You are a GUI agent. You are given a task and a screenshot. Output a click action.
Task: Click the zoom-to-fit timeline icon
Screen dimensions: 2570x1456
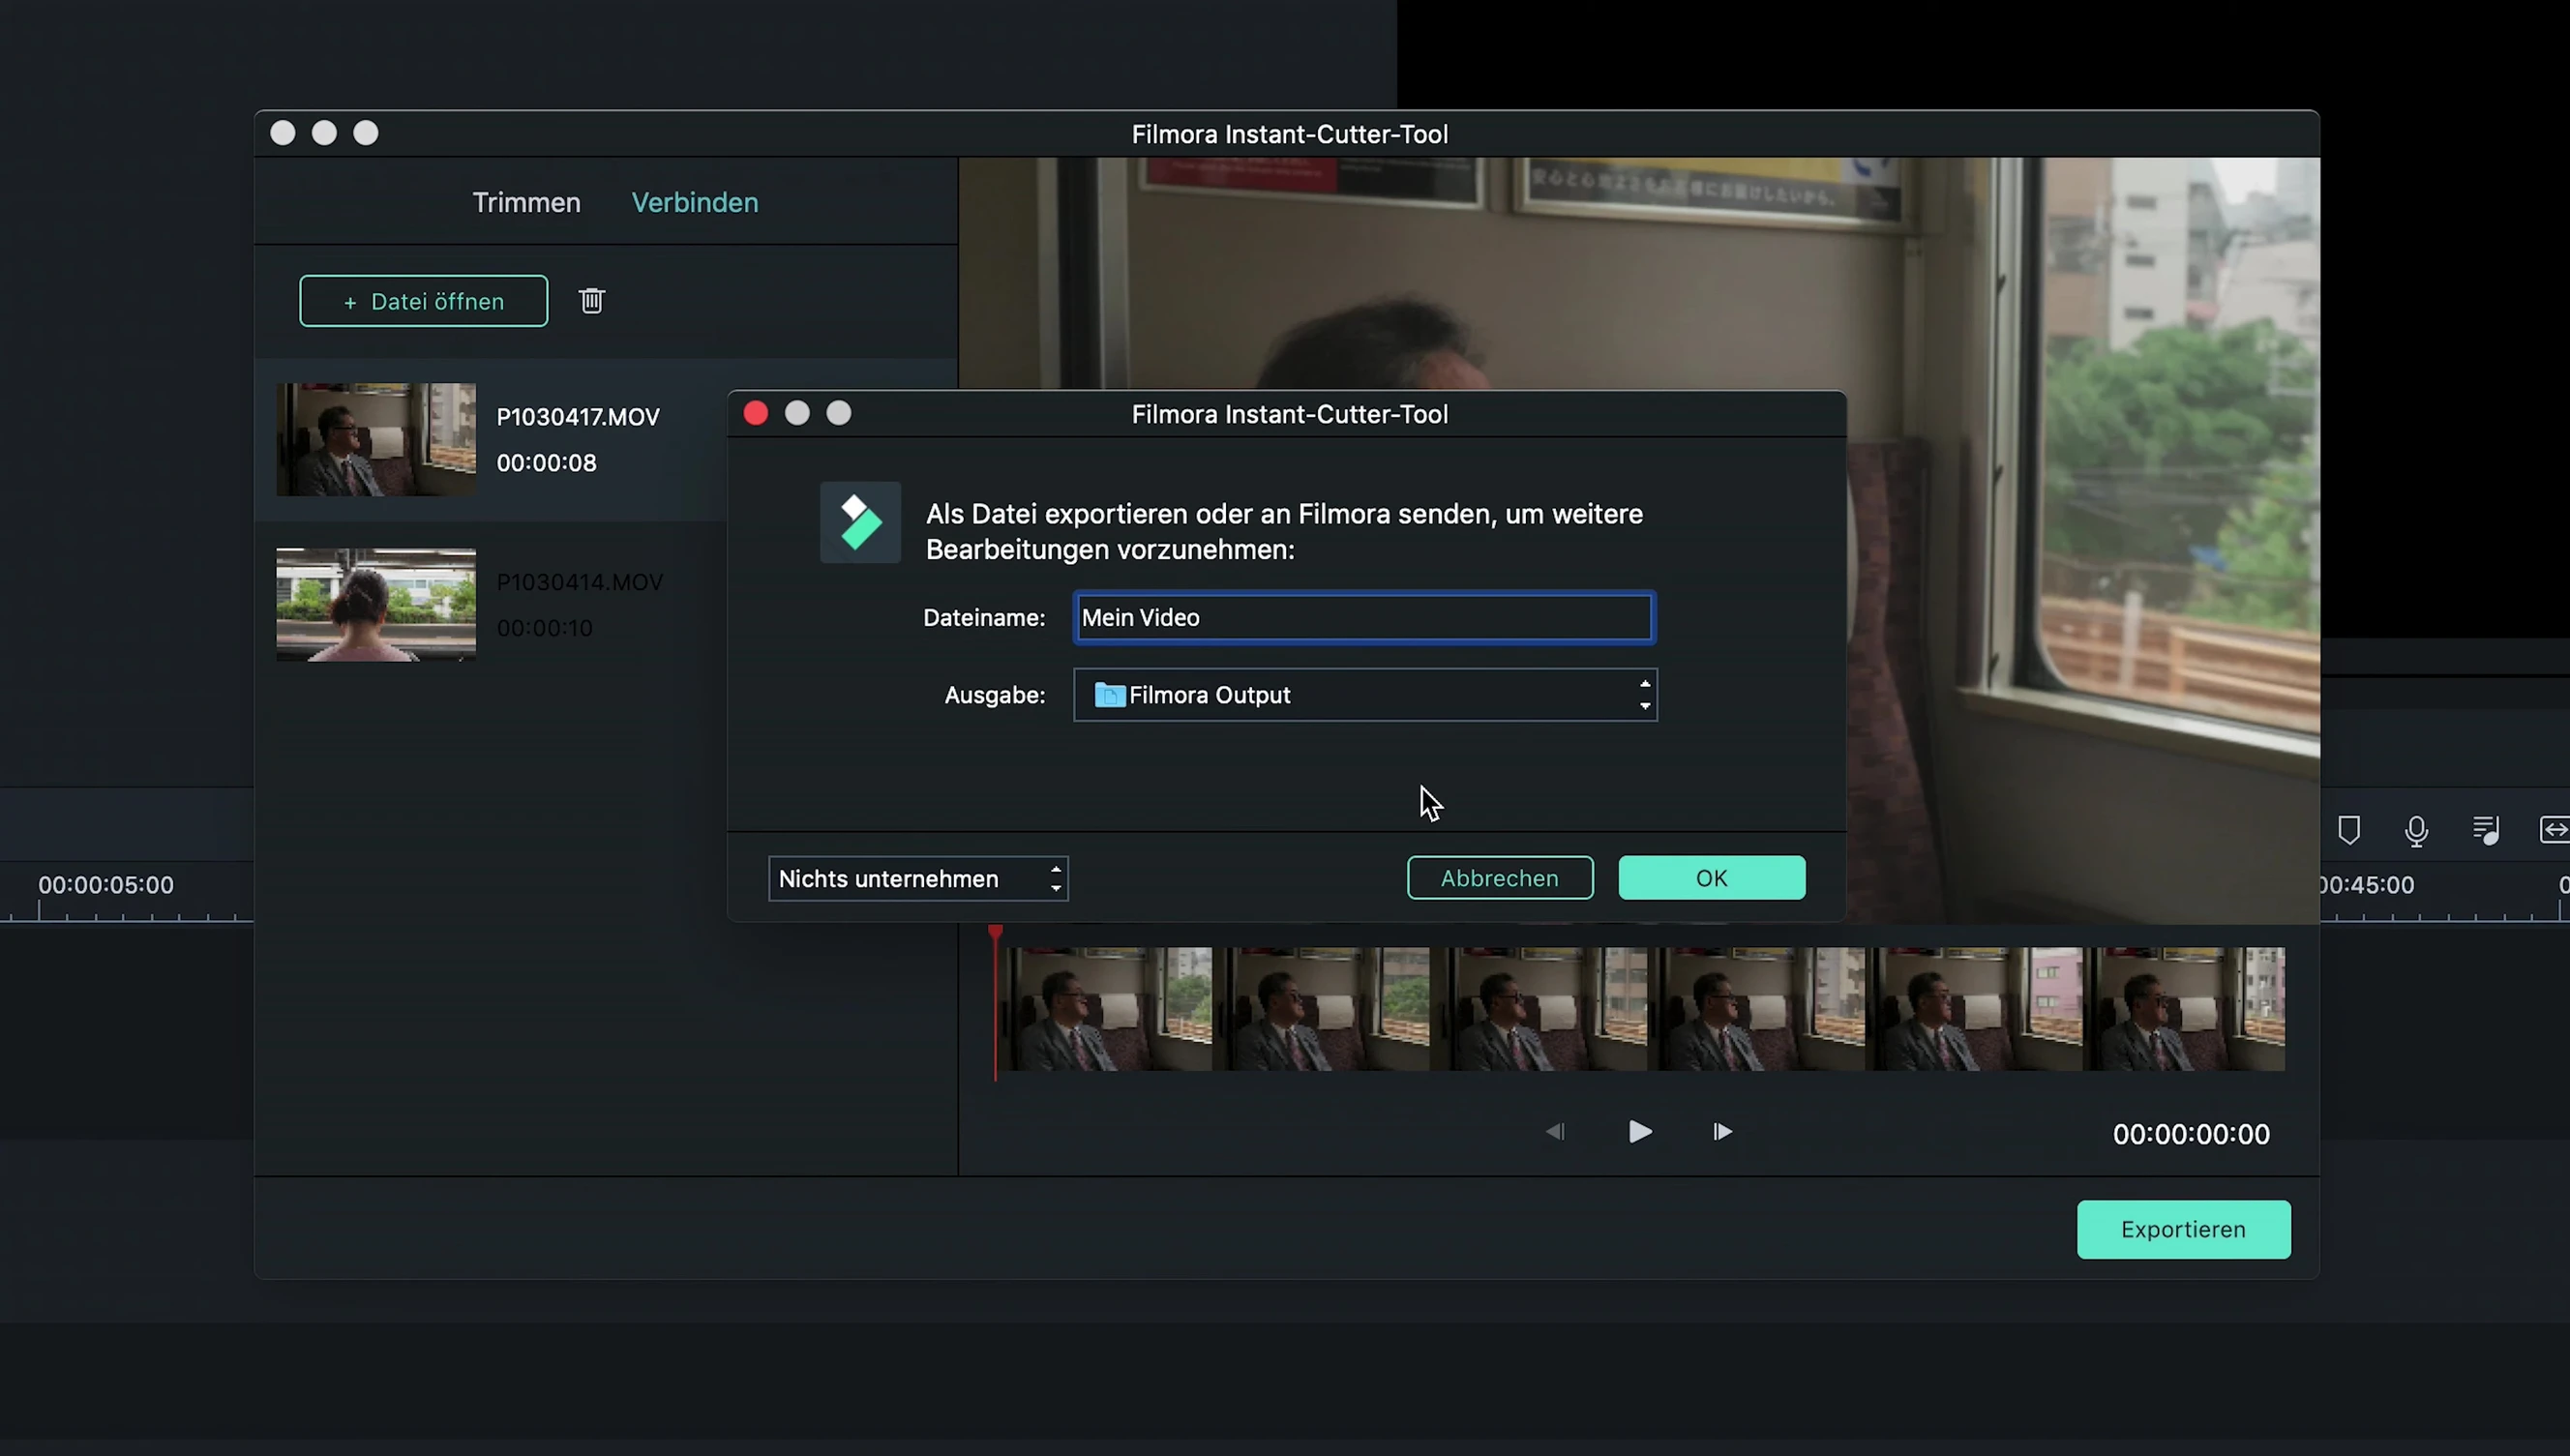(x=2554, y=829)
